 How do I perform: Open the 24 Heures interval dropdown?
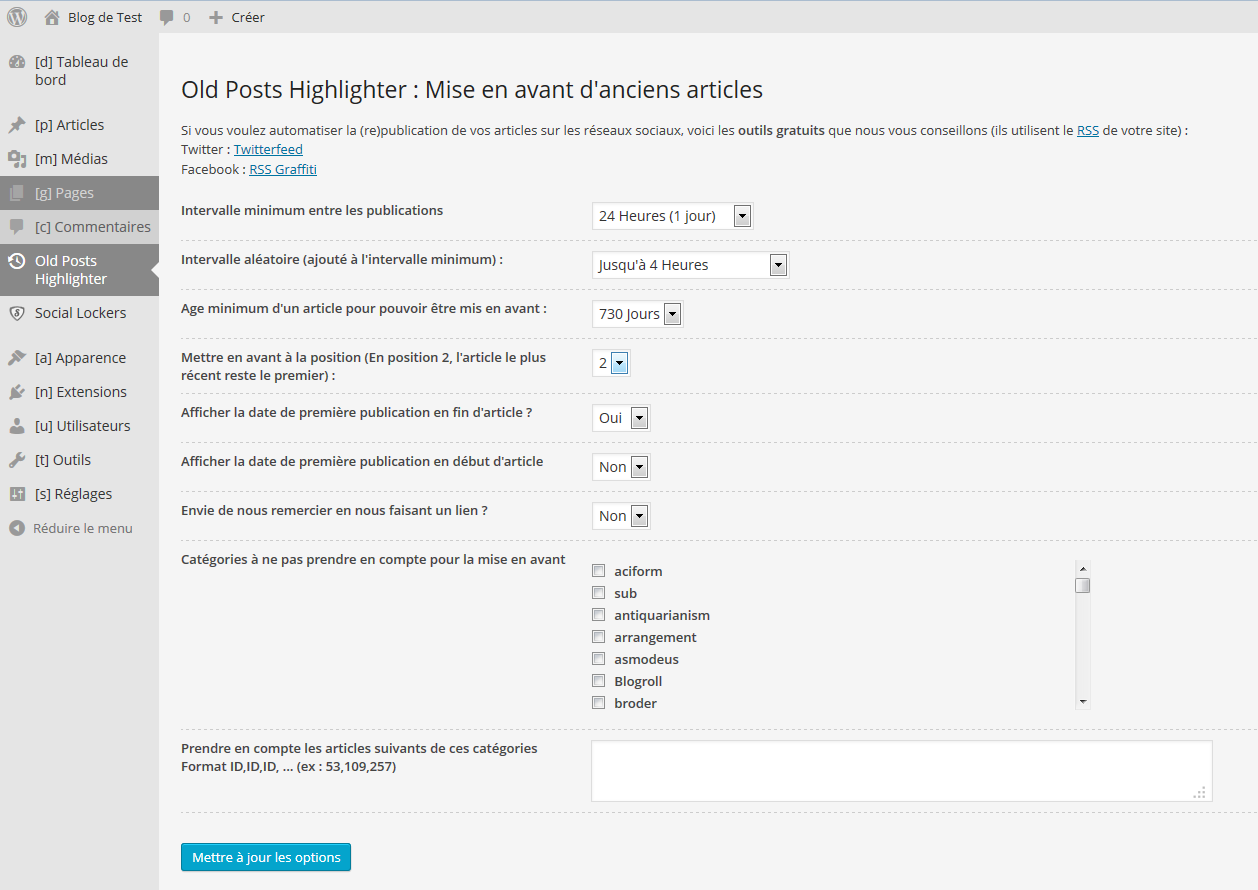coord(672,216)
